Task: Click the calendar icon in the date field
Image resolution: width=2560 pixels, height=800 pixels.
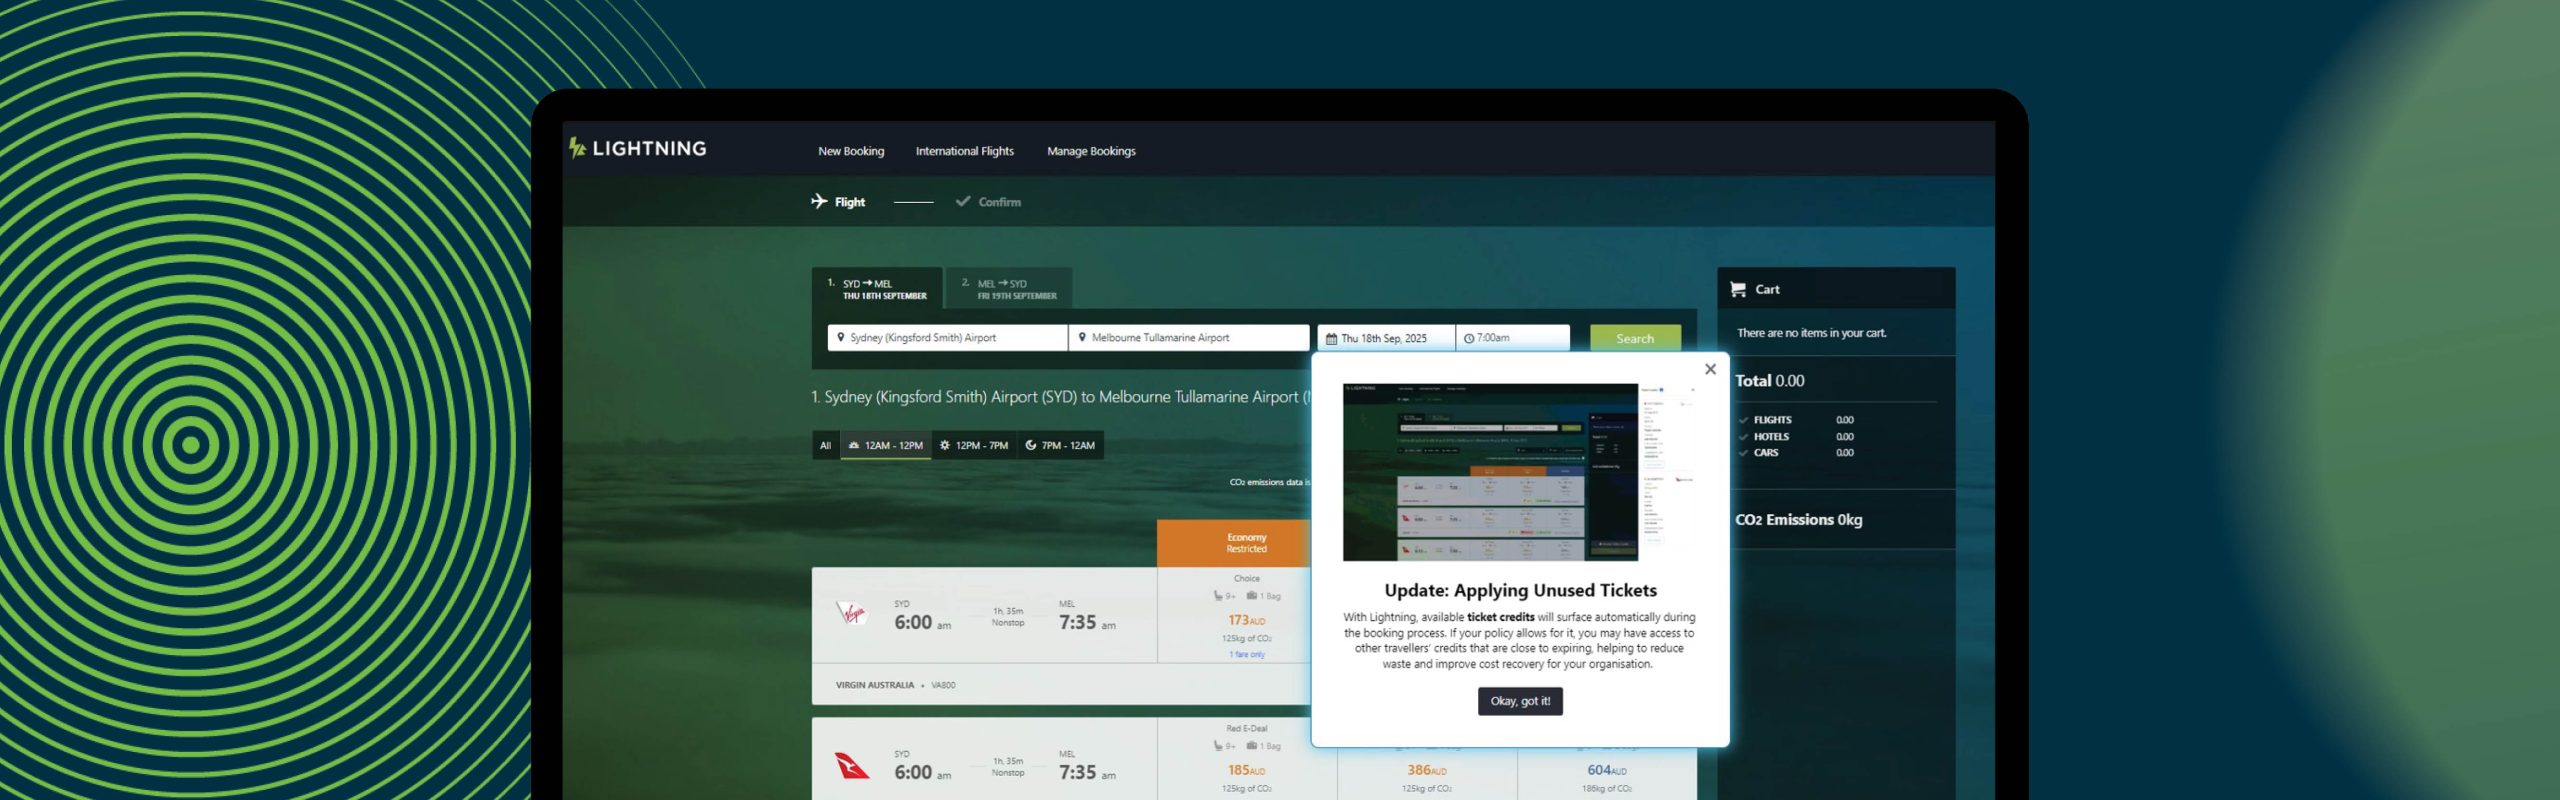Action: pyautogui.click(x=1331, y=339)
